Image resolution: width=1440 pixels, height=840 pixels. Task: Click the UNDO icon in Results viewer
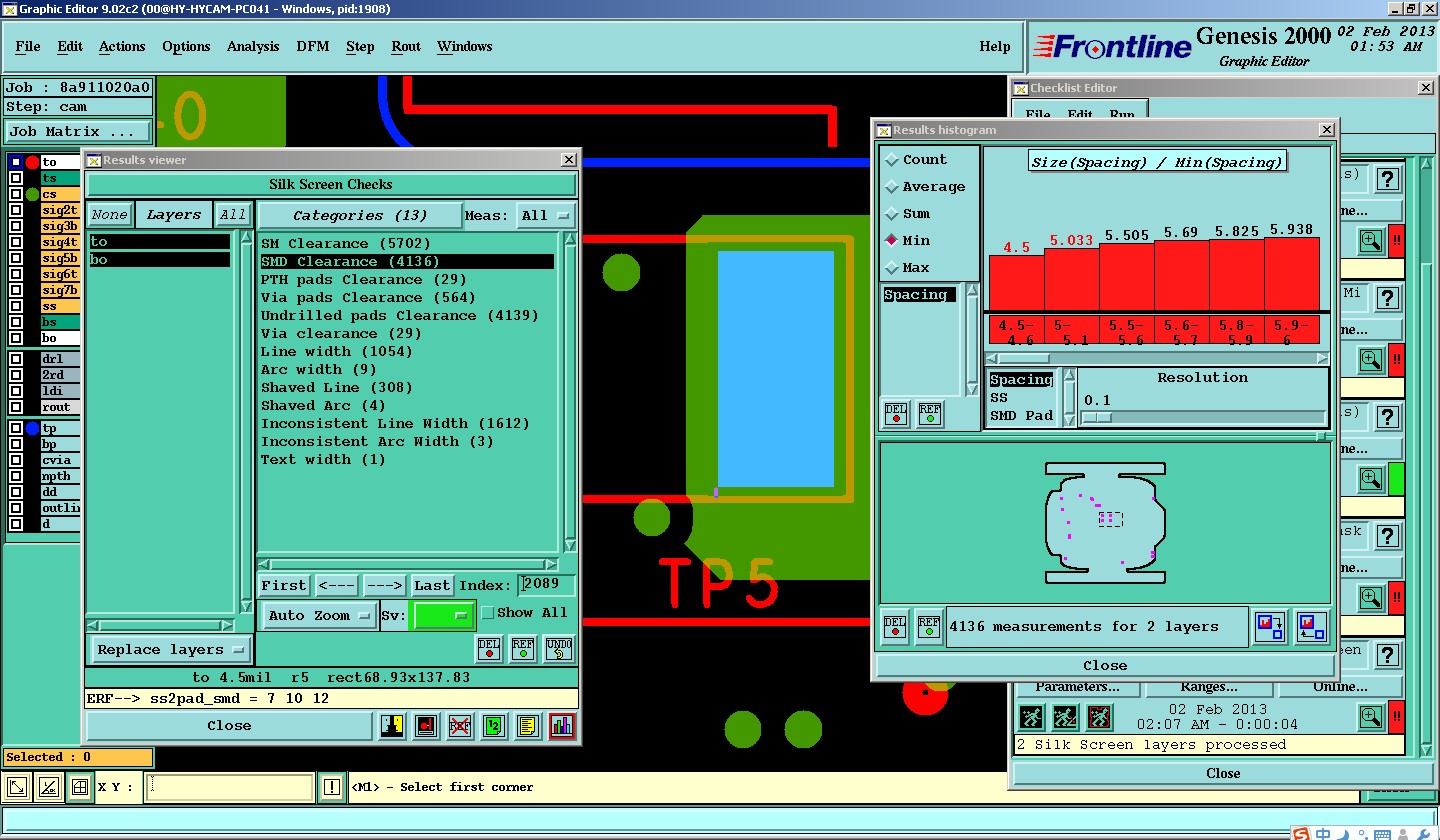click(559, 649)
